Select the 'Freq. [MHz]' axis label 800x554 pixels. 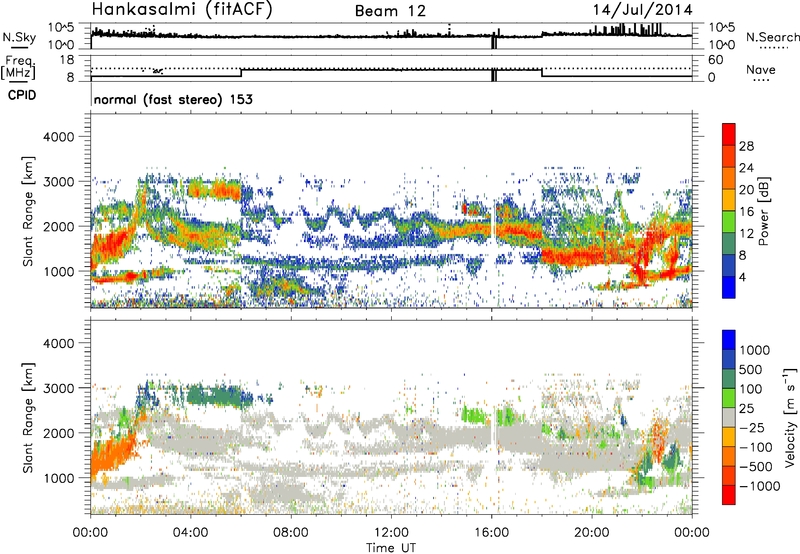pos(18,68)
